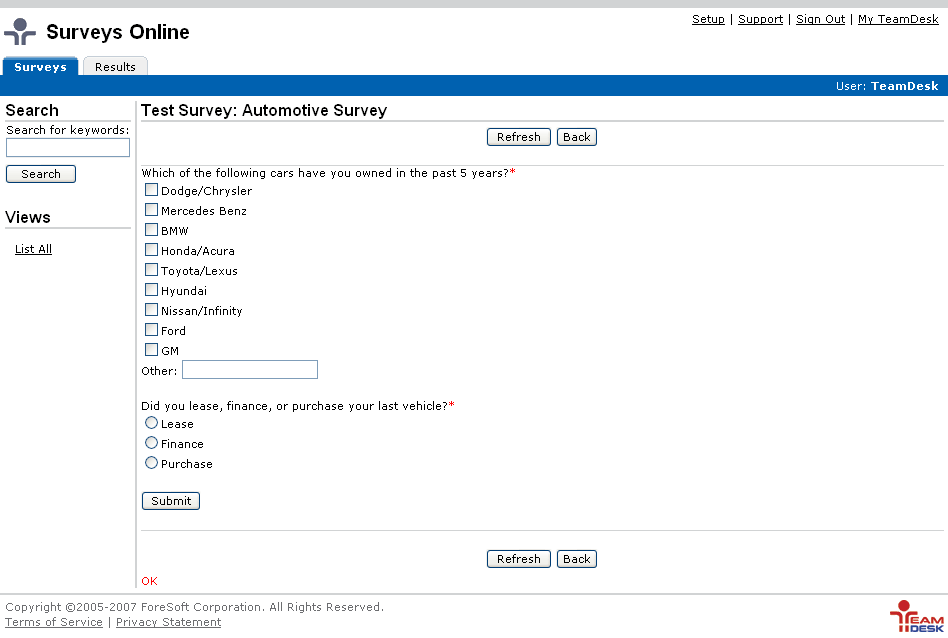
Task: Focus the Other car text field
Action: point(249,370)
